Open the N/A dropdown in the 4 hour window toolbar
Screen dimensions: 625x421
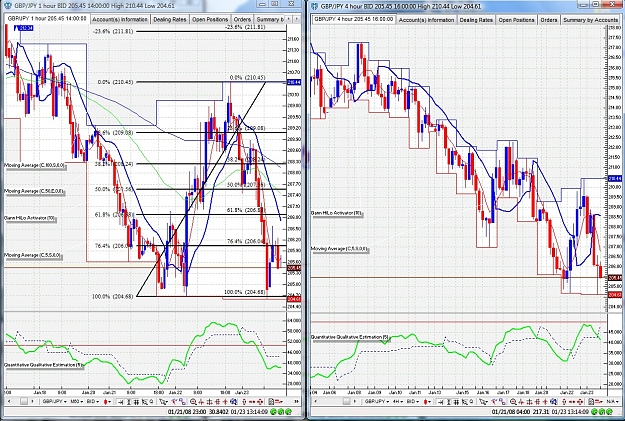[612, 401]
